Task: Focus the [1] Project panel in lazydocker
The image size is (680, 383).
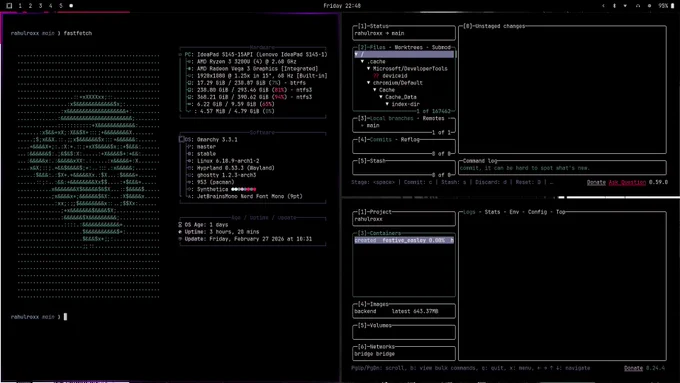Action: click(x=404, y=219)
